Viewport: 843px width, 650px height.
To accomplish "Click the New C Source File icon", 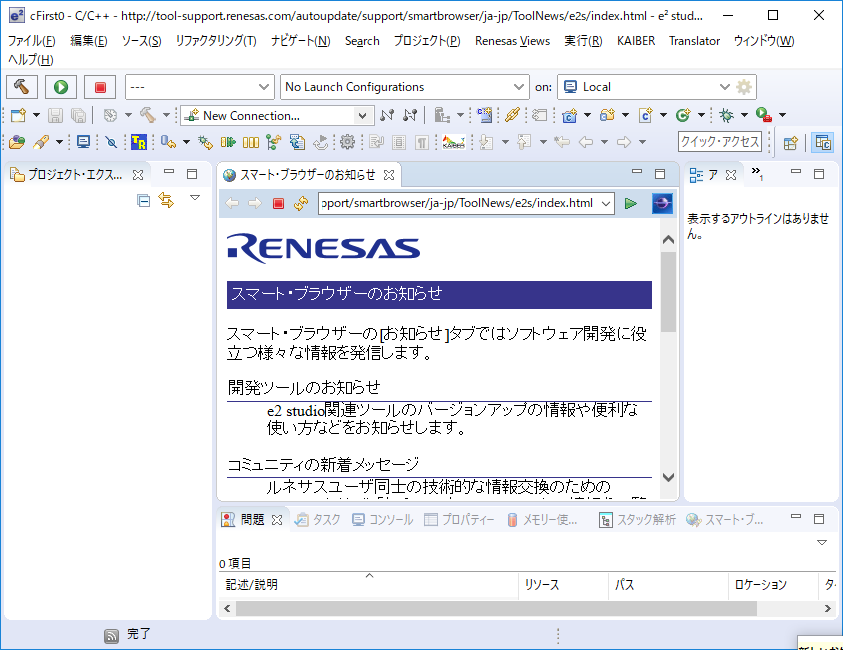I will [645, 115].
